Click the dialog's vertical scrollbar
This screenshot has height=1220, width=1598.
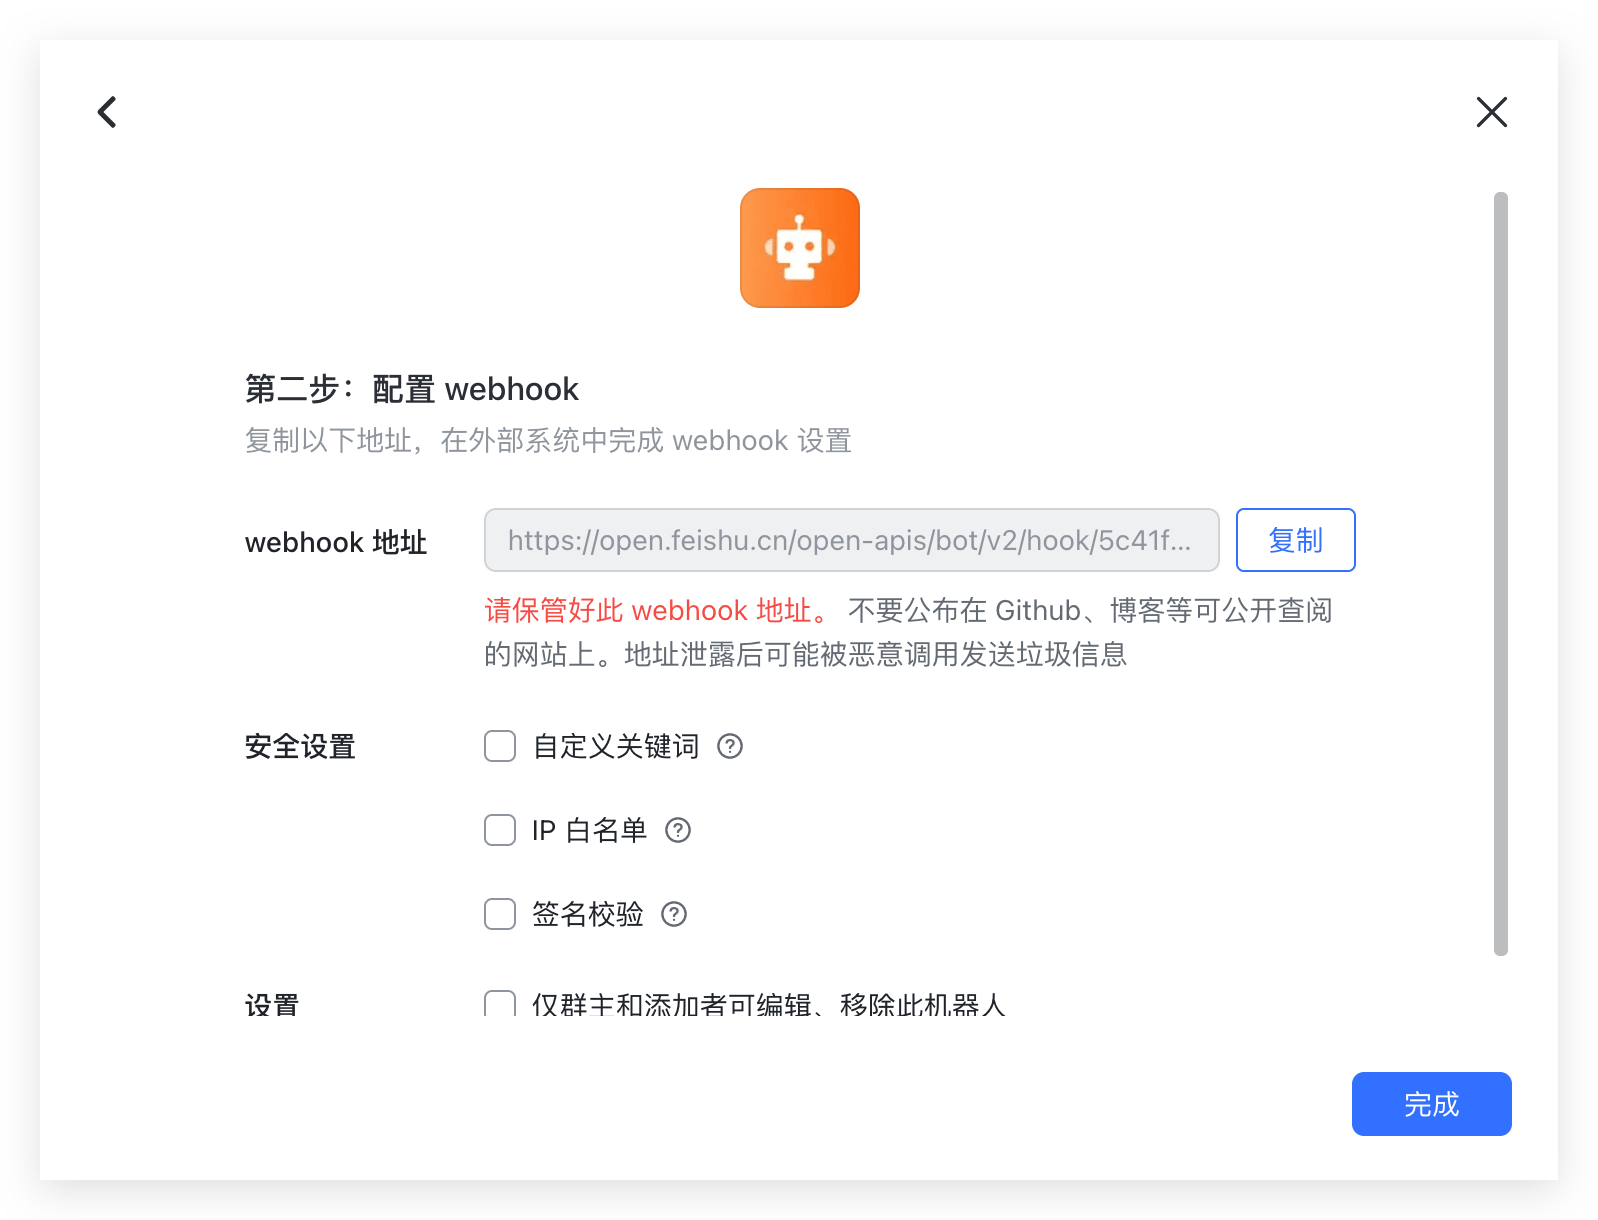pos(1500,574)
